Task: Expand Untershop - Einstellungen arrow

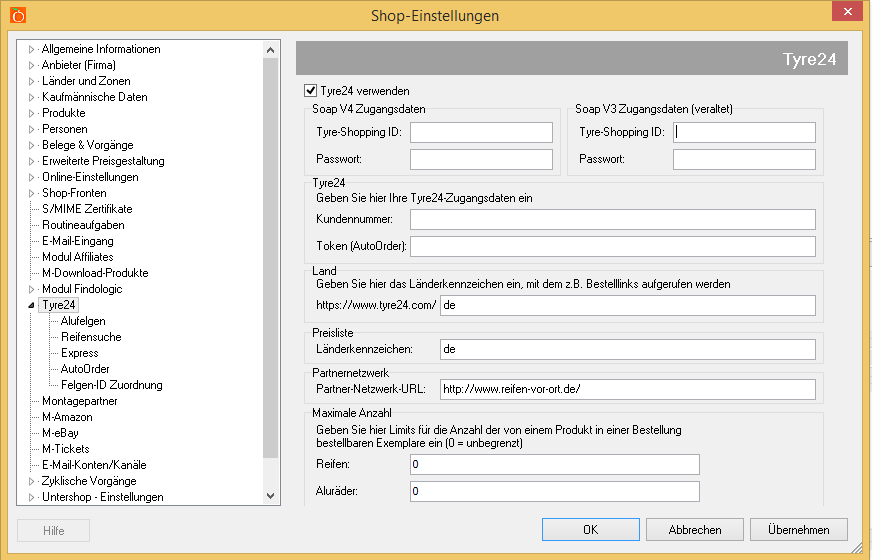Action: click(x=32, y=497)
